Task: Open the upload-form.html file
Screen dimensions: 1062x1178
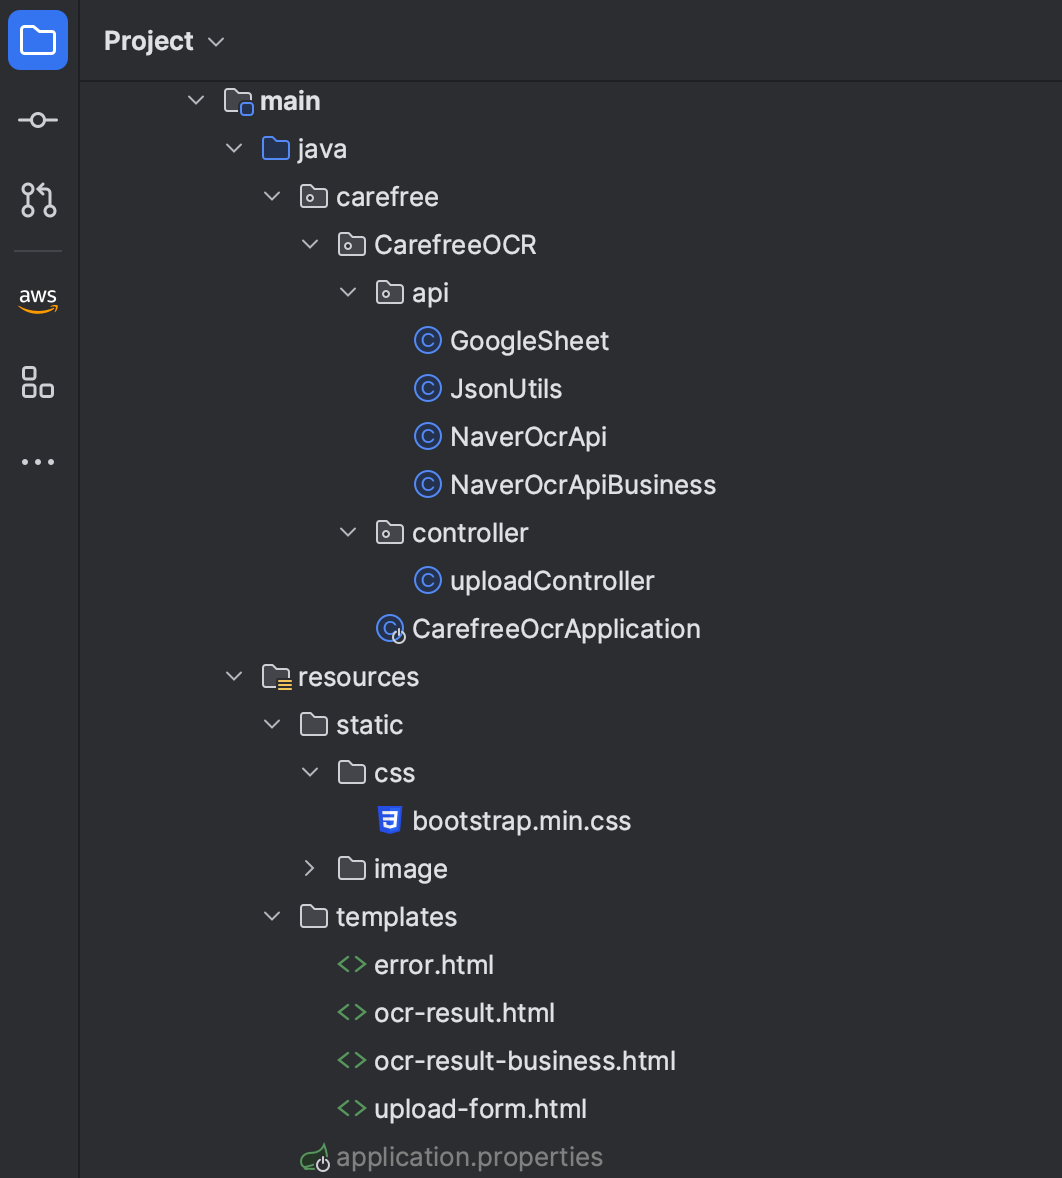Action: pos(480,1108)
